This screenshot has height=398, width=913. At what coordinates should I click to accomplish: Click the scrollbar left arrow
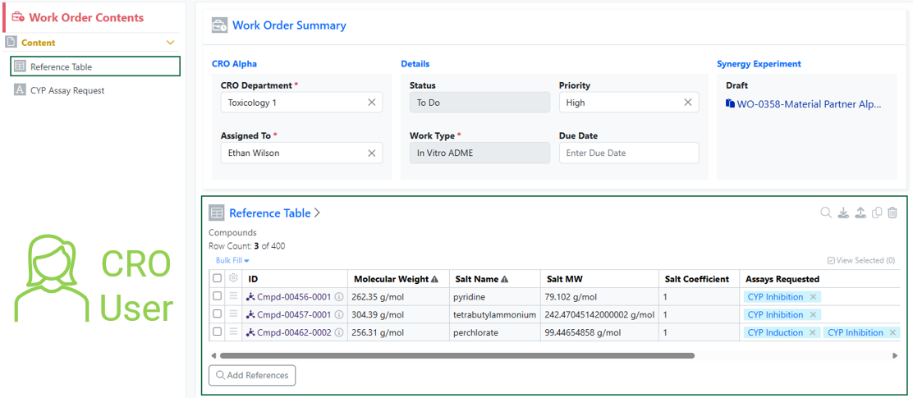[214, 355]
